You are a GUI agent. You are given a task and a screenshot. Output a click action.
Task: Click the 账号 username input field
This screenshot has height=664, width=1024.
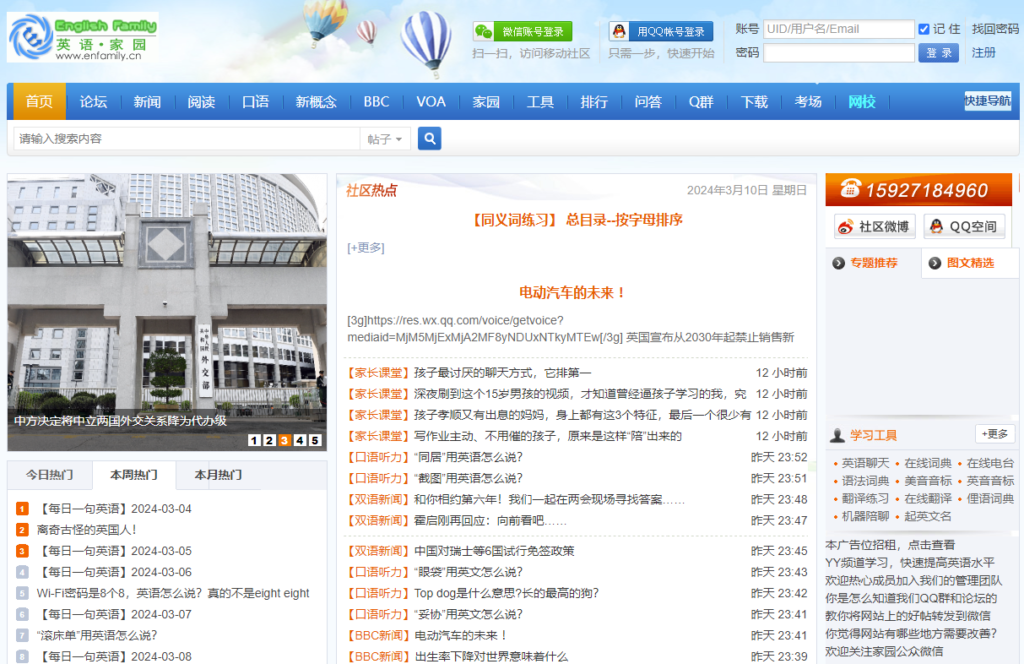pos(838,29)
